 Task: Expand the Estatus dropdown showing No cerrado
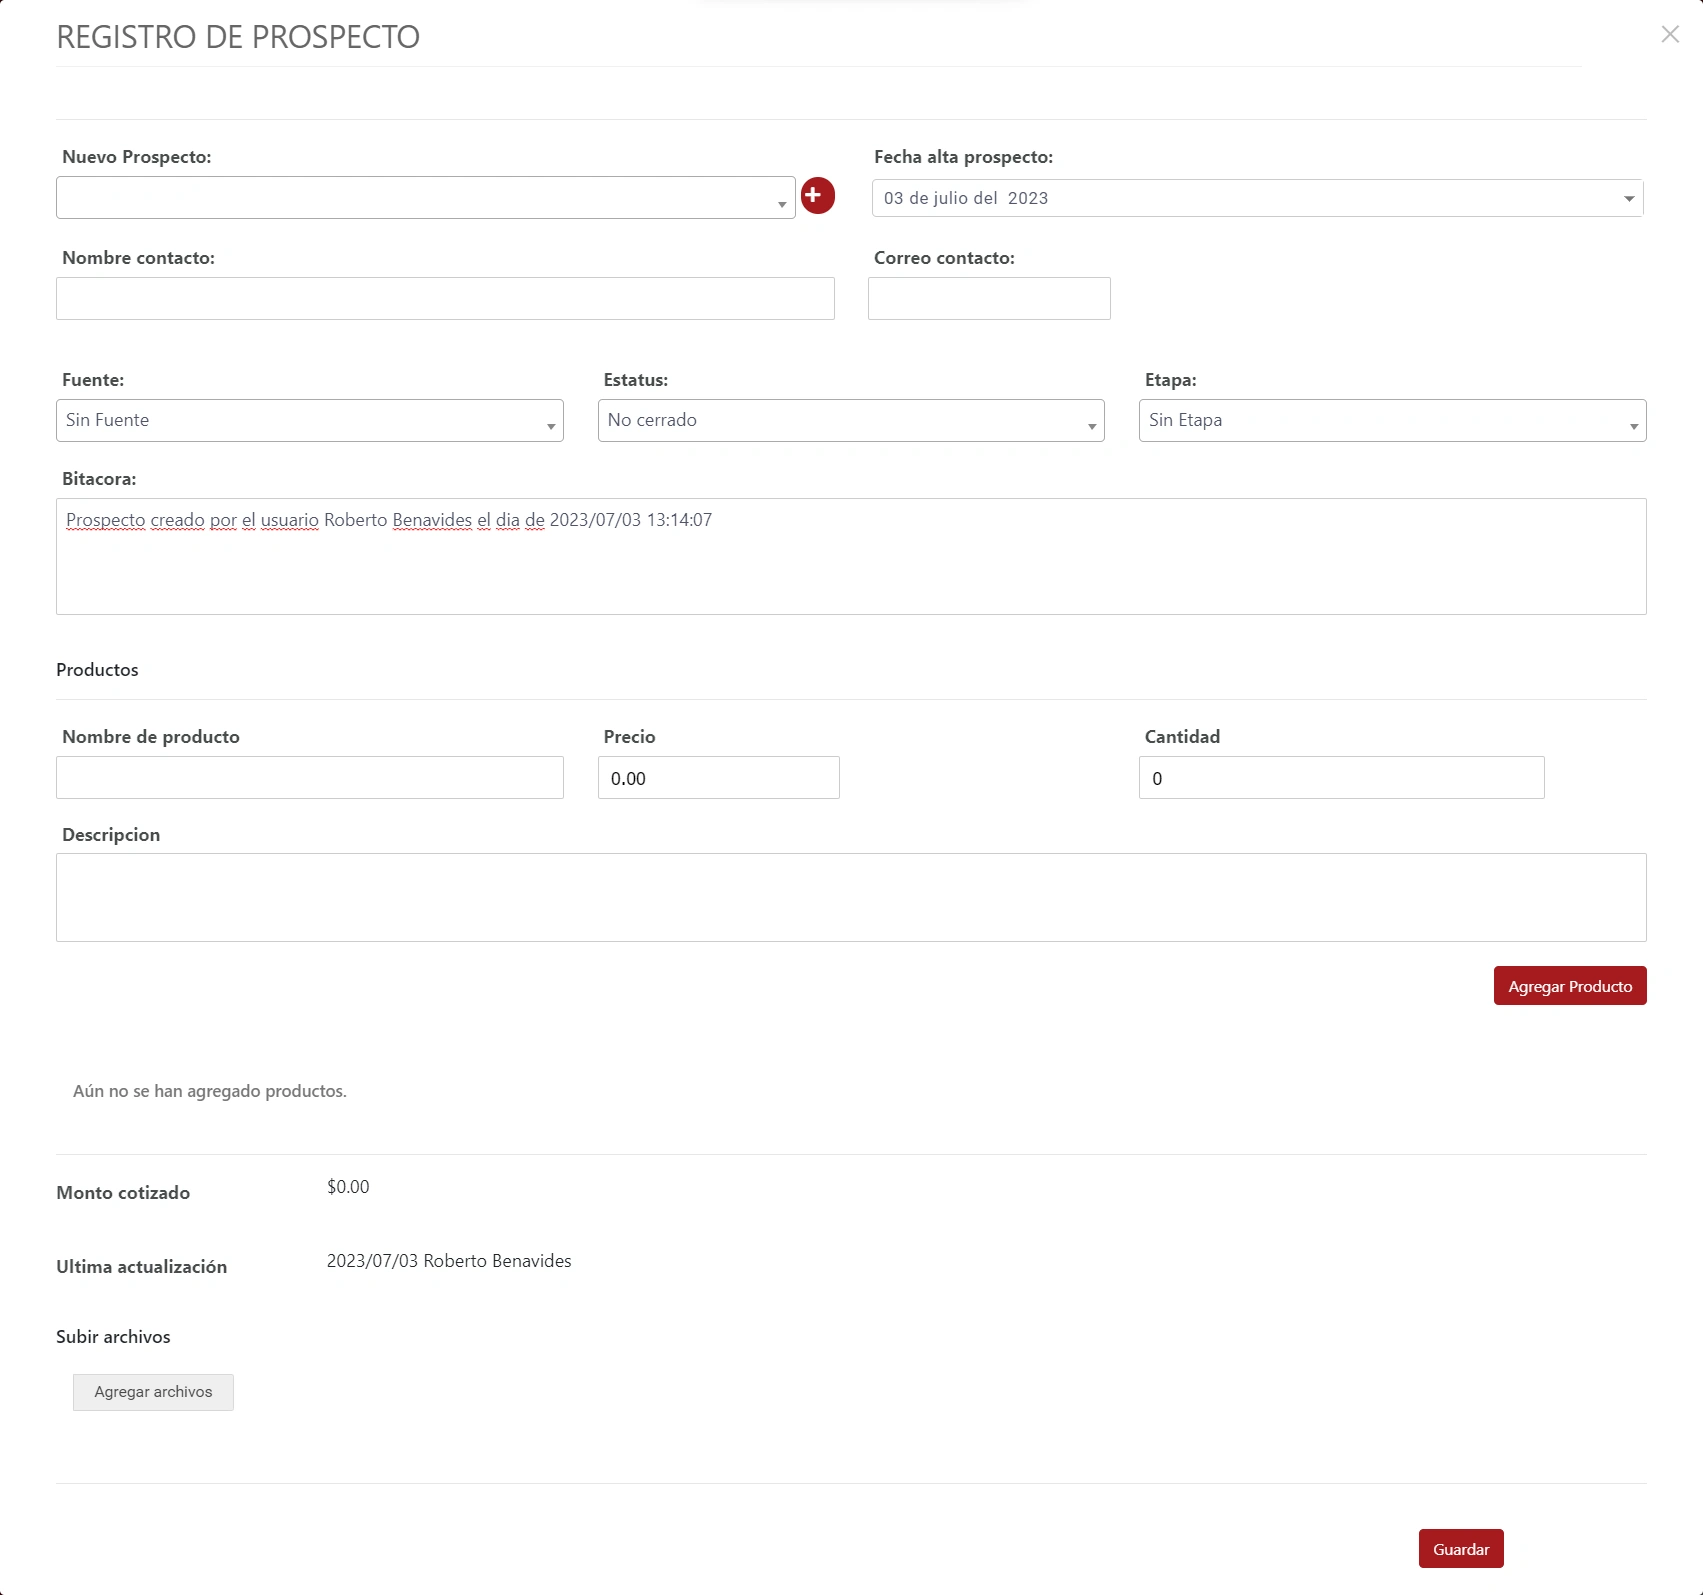click(x=851, y=420)
